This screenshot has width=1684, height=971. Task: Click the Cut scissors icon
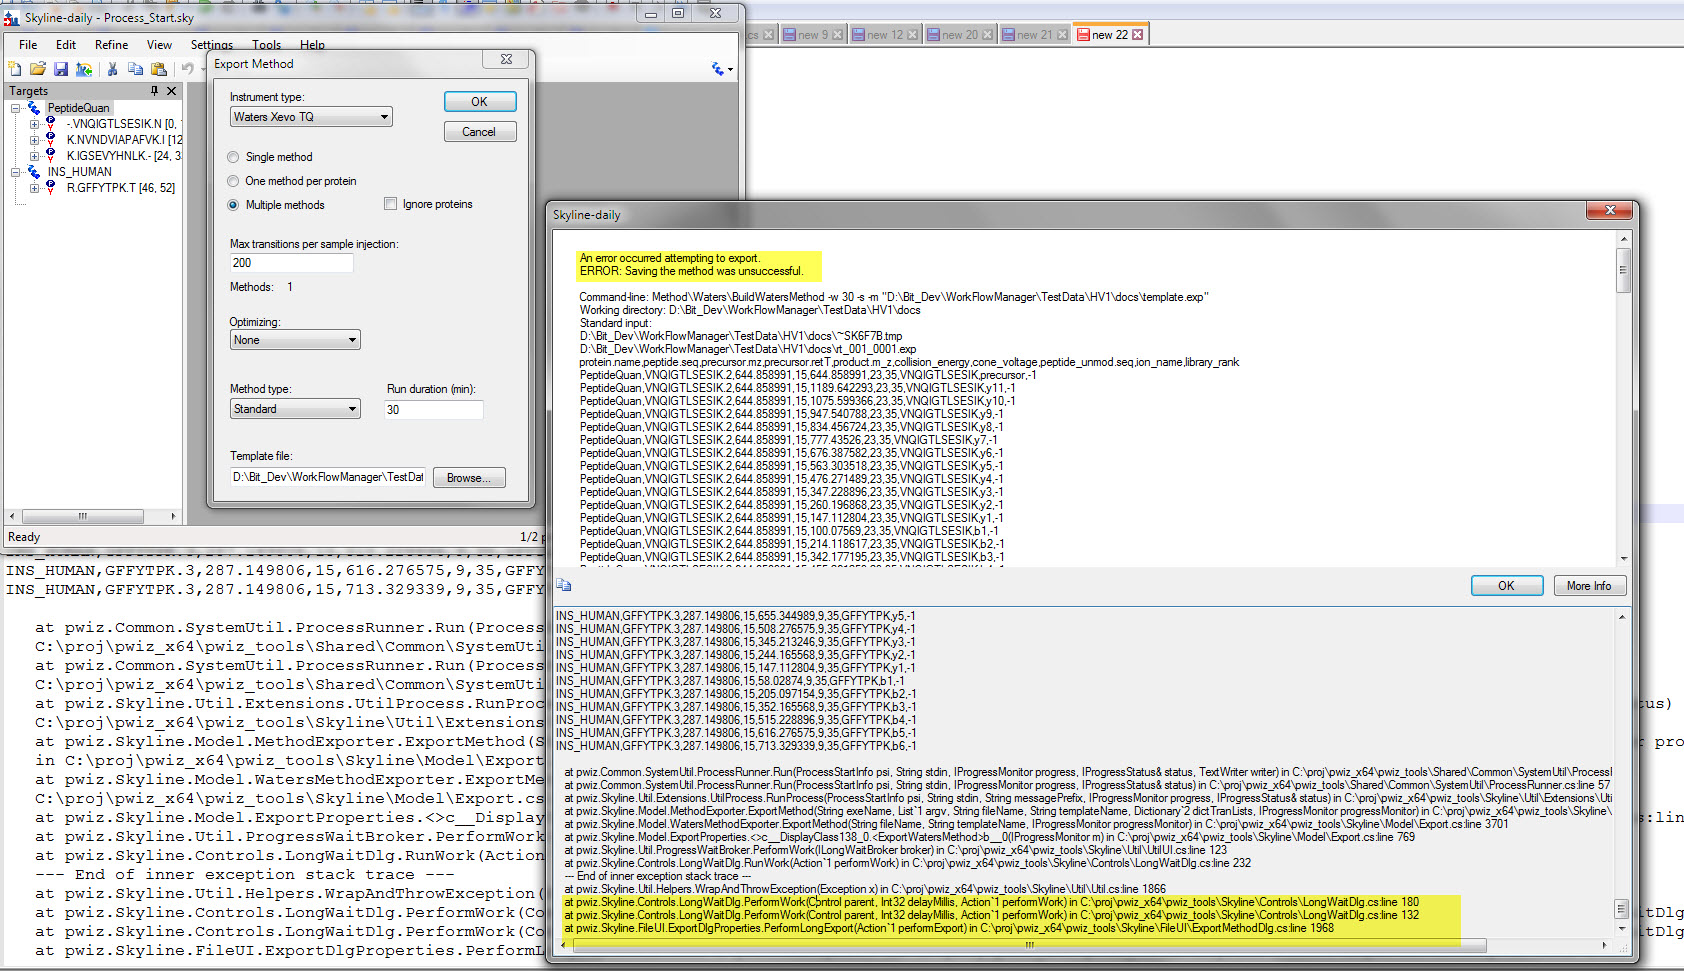pos(112,69)
